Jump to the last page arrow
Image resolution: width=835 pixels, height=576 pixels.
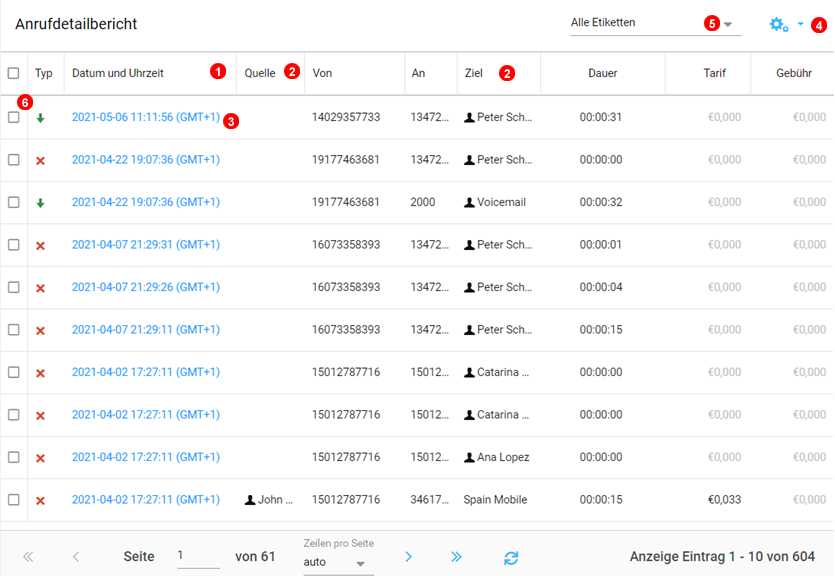pos(456,557)
